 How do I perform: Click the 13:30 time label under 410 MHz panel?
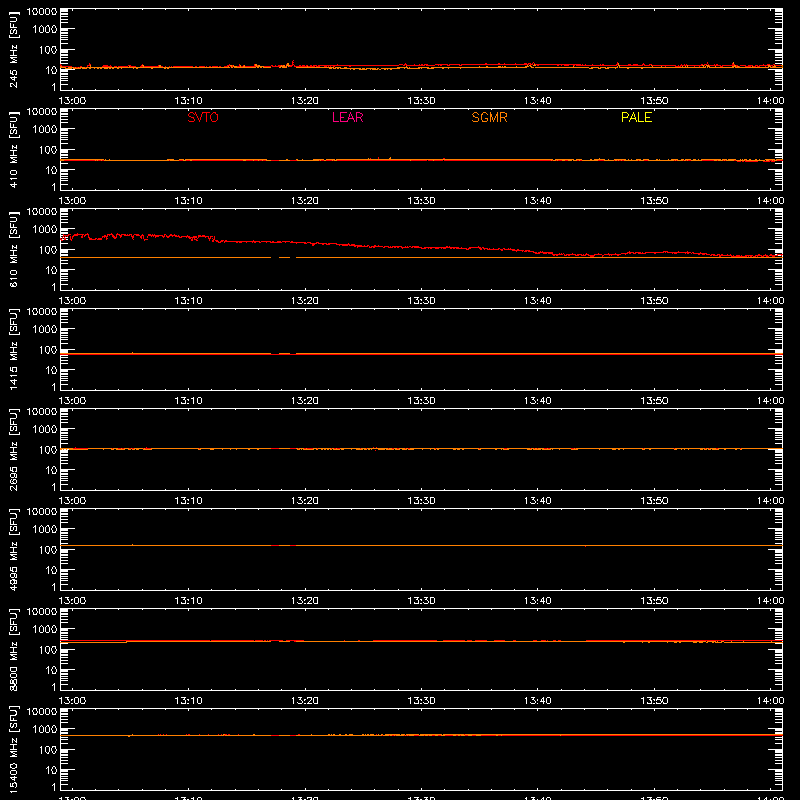(421, 201)
